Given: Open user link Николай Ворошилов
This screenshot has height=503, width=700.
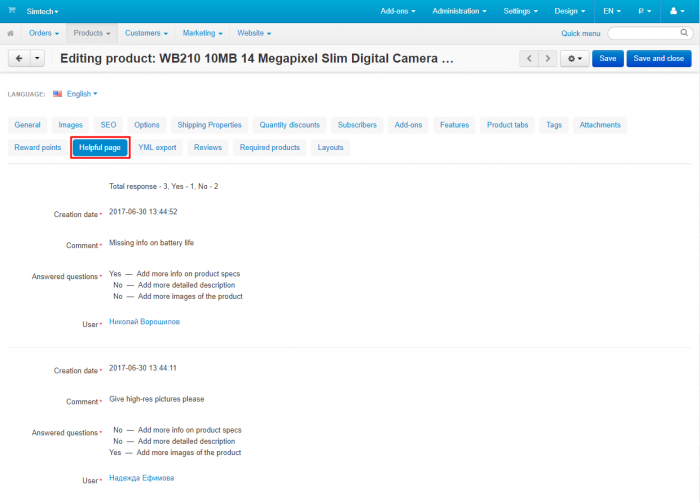Looking at the screenshot, I should tap(144, 322).
